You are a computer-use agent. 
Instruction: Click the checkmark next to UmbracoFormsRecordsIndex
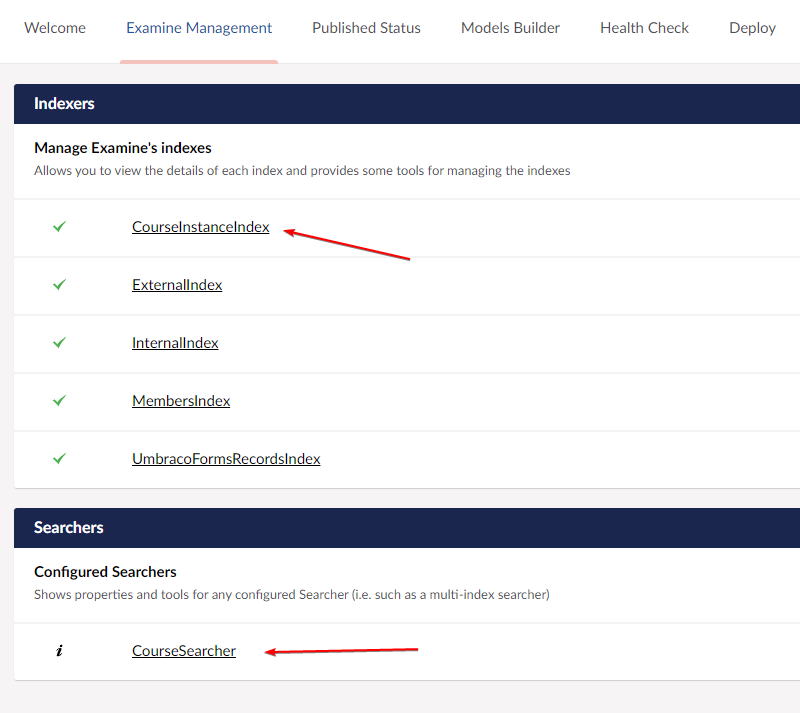tap(59, 459)
